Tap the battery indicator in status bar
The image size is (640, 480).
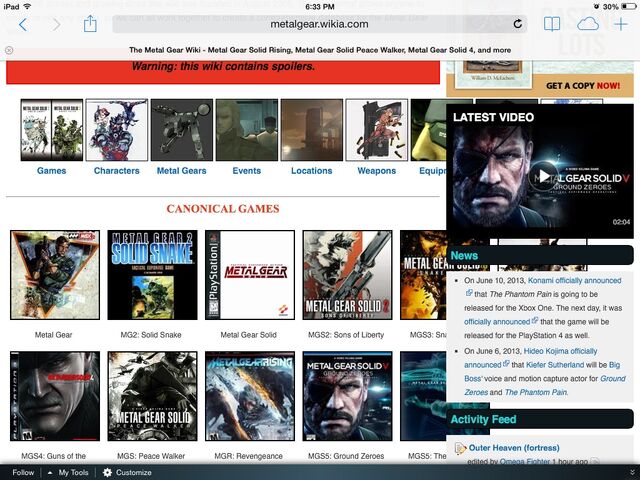629,7
